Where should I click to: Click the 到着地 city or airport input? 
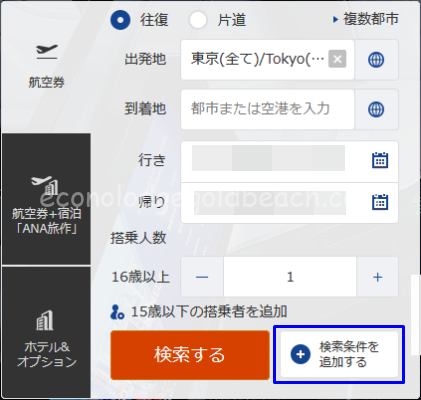click(267, 109)
